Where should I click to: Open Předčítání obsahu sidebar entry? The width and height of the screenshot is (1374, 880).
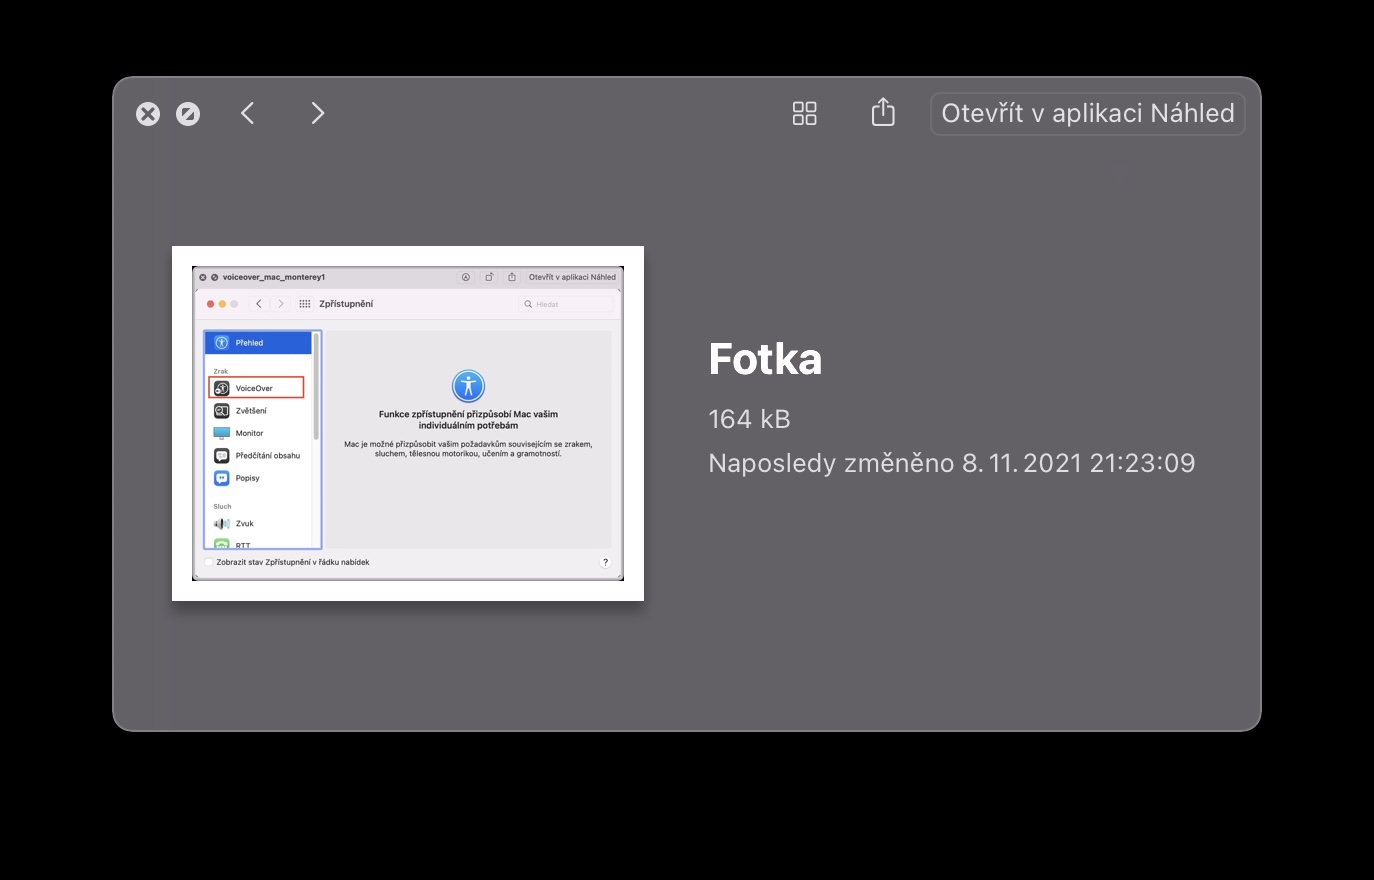click(x=267, y=456)
